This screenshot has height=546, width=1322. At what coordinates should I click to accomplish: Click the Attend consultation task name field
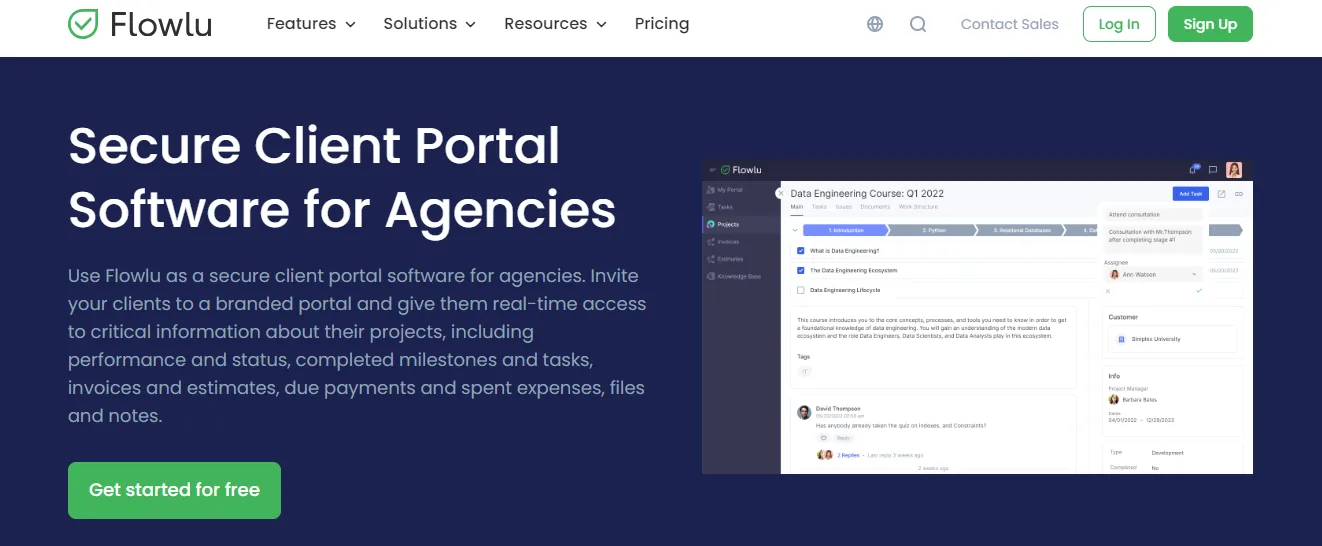coord(1153,214)
